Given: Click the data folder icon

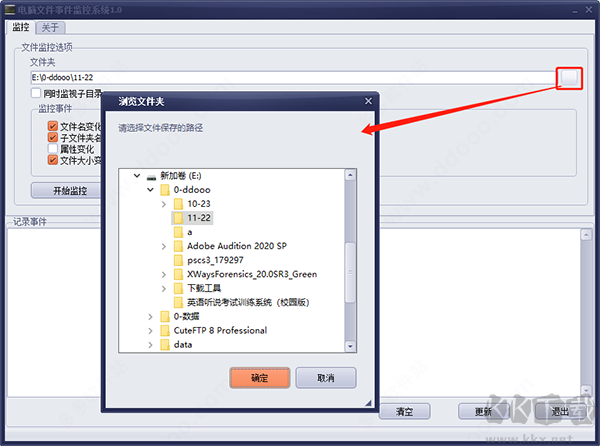Looking at the screenshot, I should coord(165,345).
